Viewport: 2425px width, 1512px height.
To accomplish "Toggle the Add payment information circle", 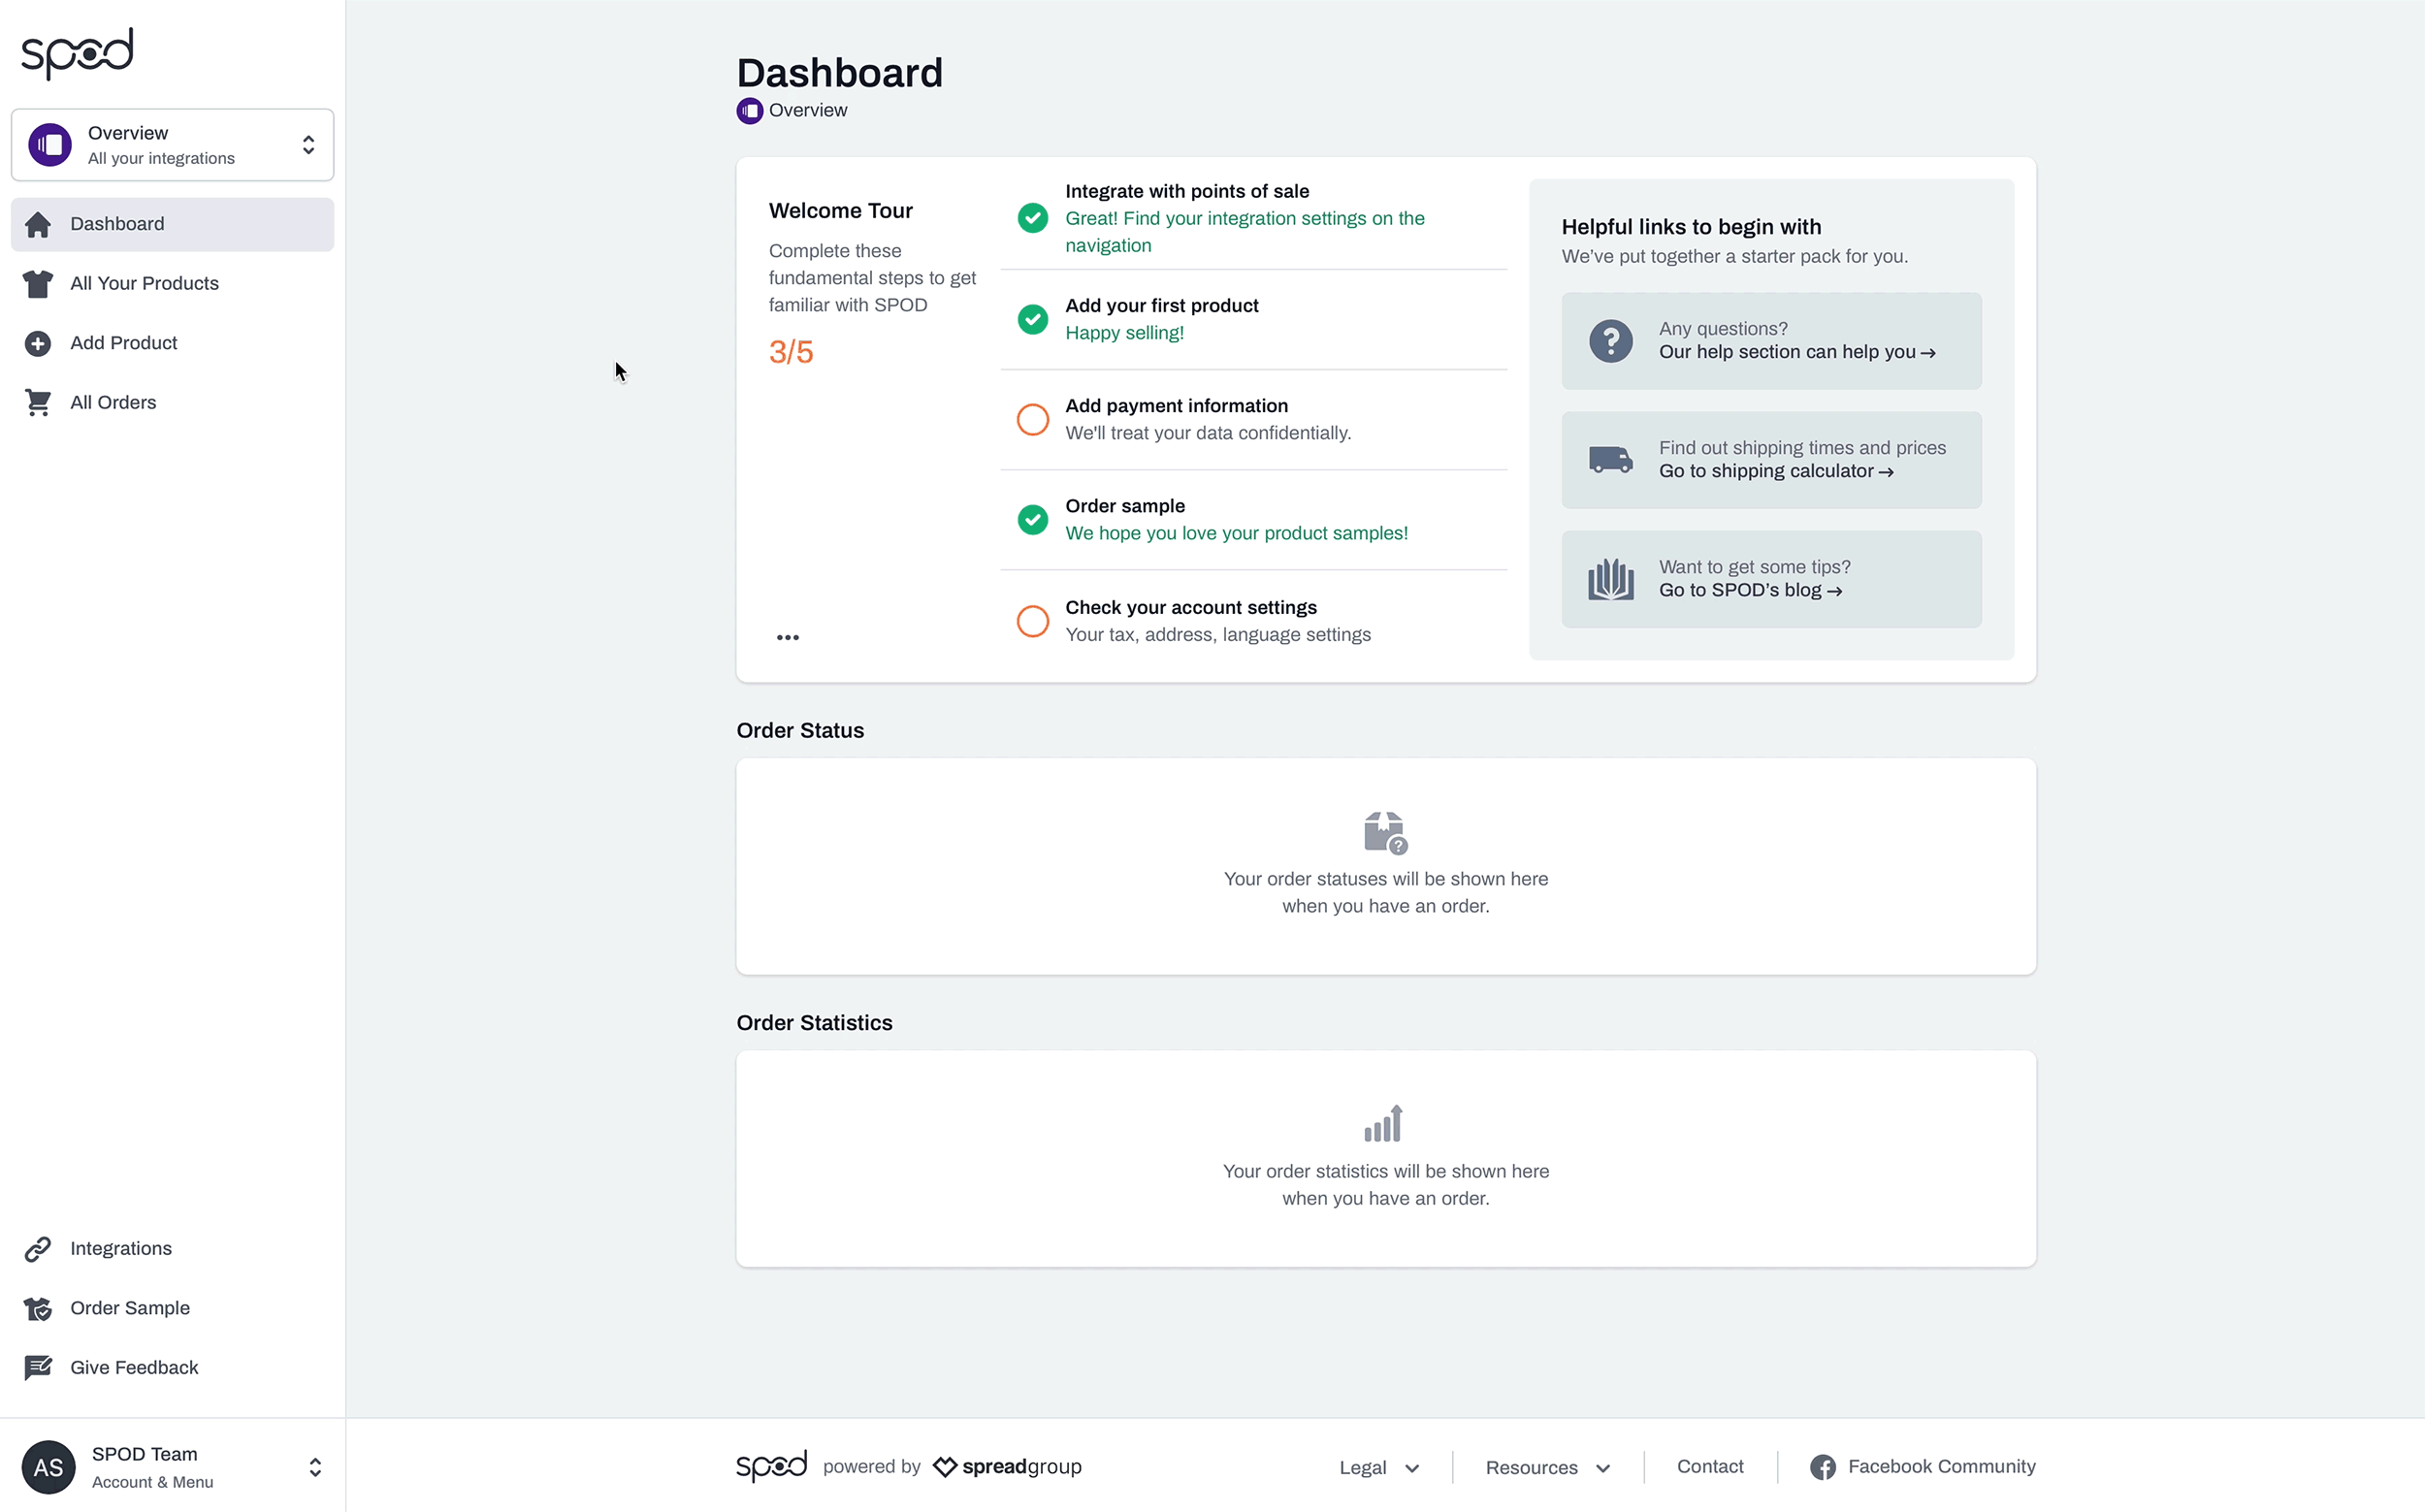I will tap(1032, 419).
